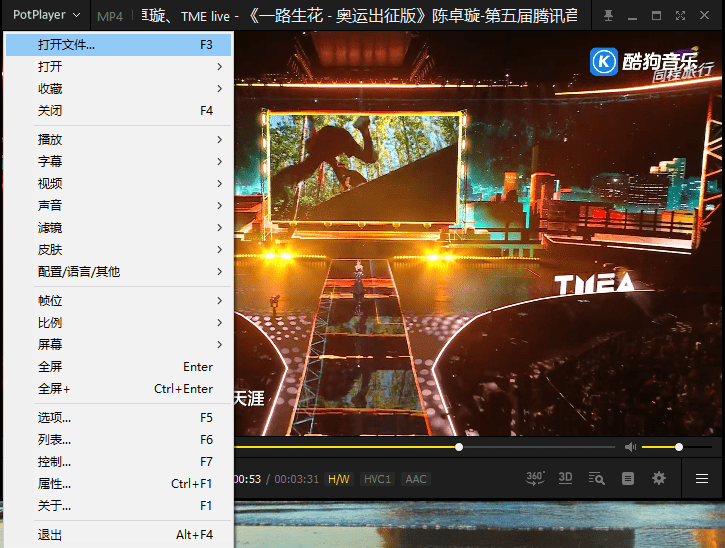725x548 pixels.
Task: Close the PotPlayer window
Action: (704, 16)
